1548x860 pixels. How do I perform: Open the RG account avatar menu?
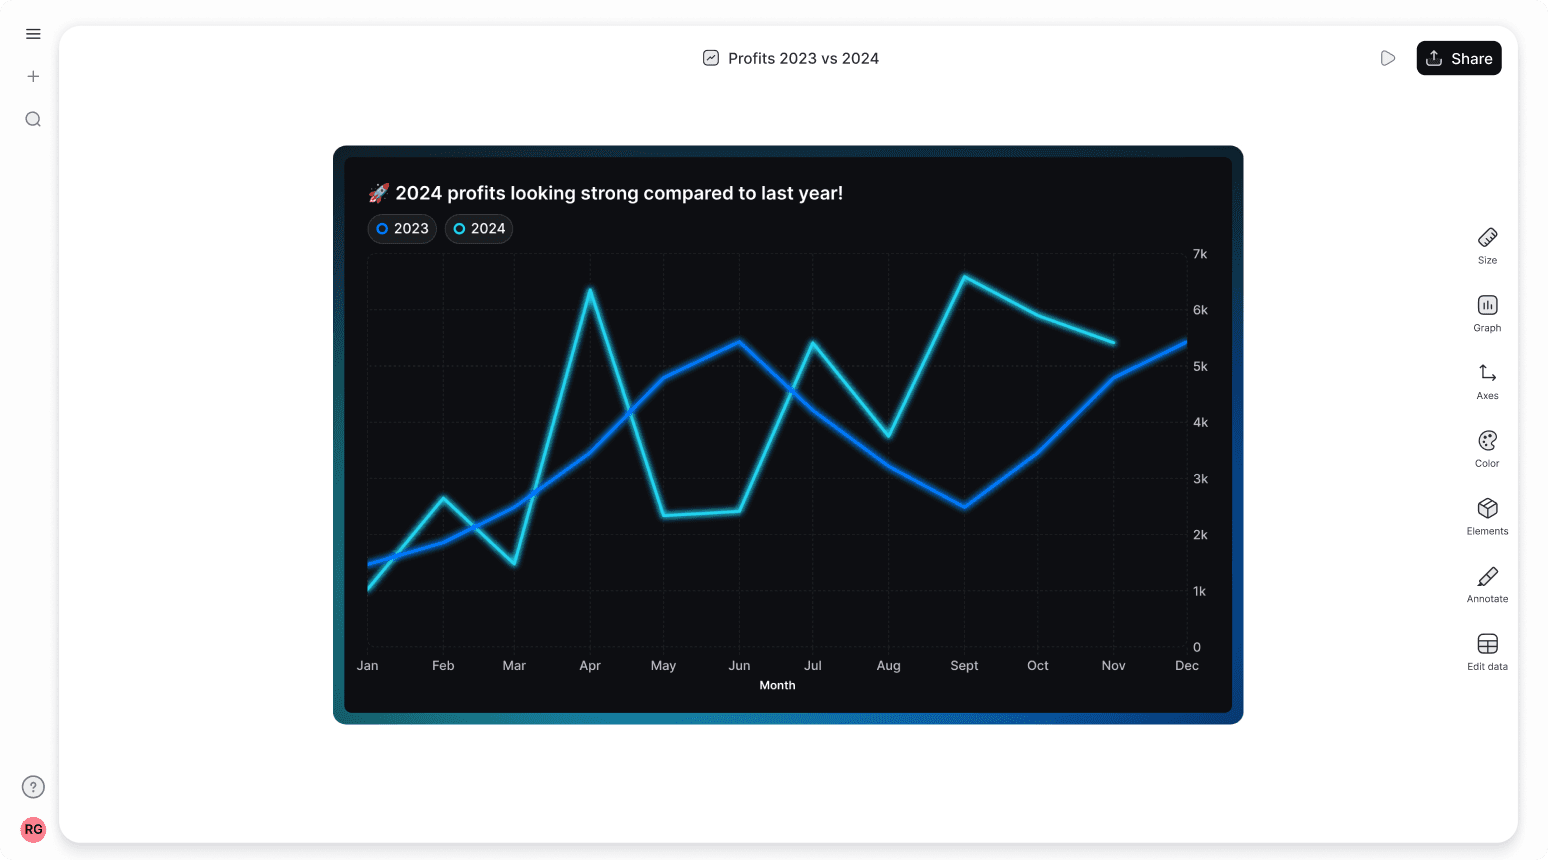tap(32, 830)
